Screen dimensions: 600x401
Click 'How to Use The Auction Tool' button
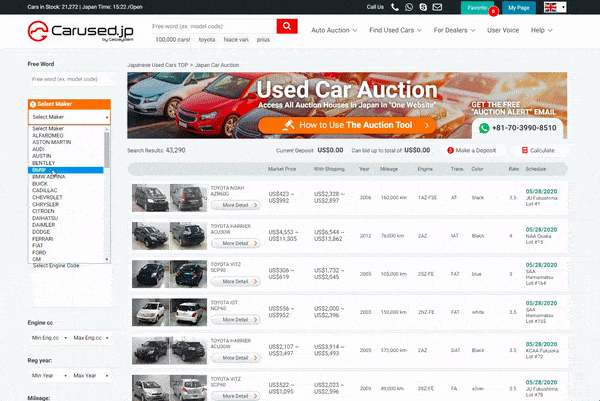click(x=347, y=125)
